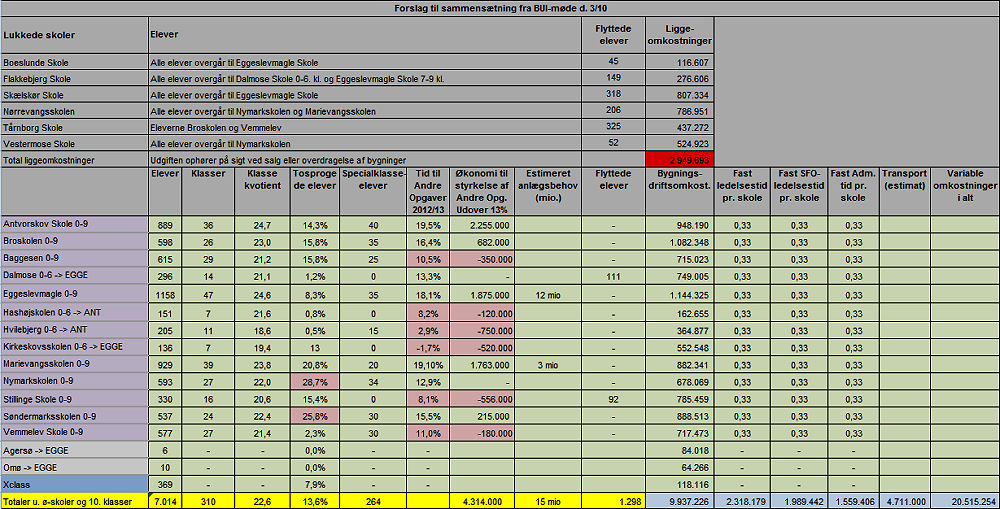The height and width of the screenshot is (509, 1000).
Task: Click the title cell 'Forslag til sammensætning fra BUI-møde'
Action: tap(499, 9)
